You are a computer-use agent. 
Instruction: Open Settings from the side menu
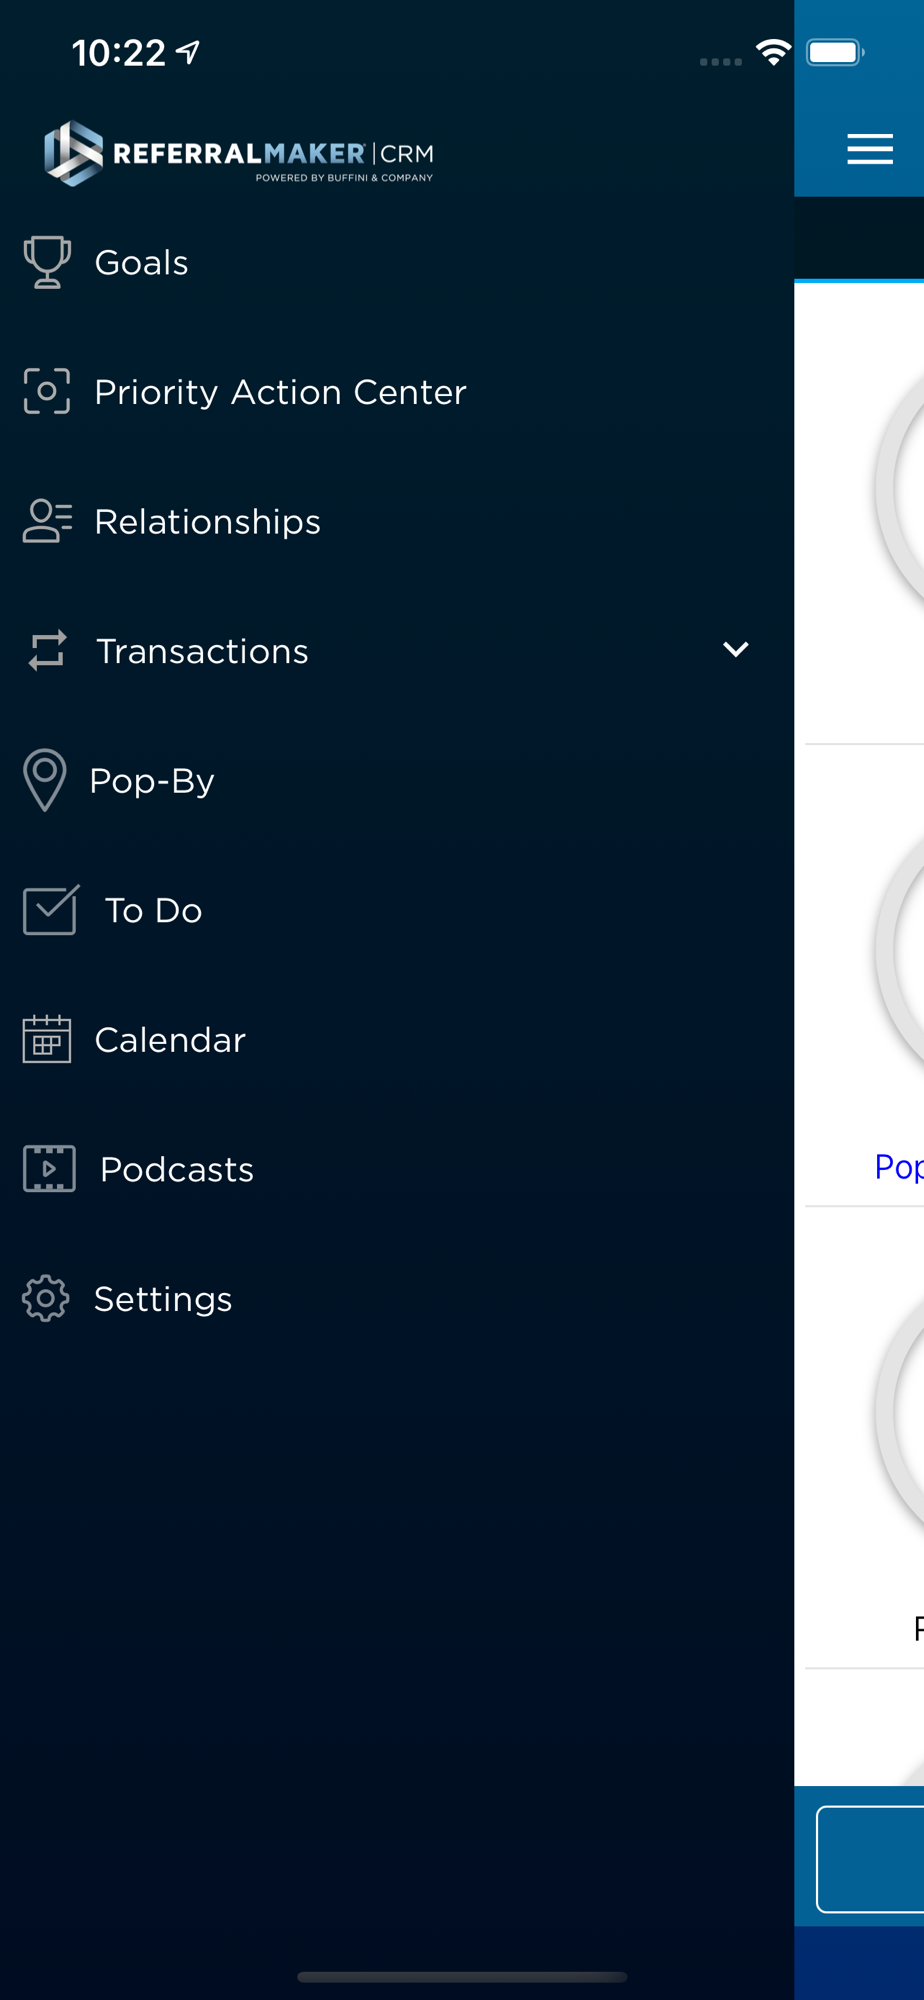163,1299
